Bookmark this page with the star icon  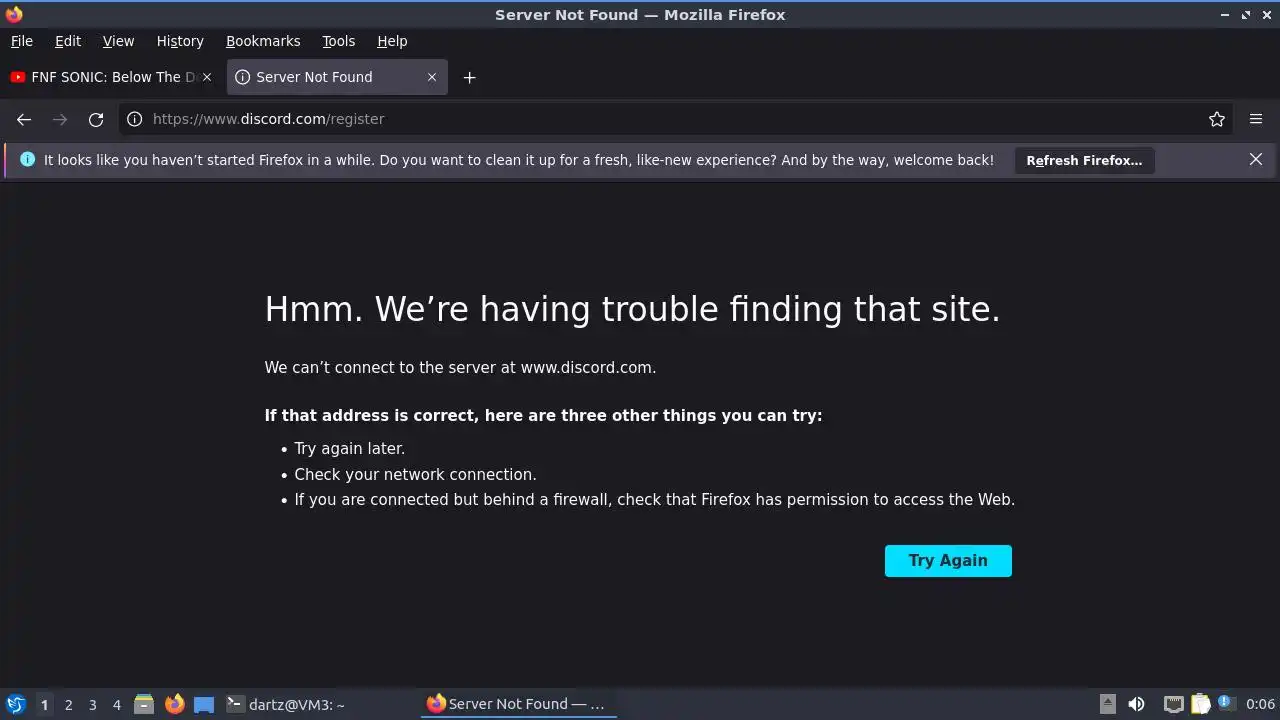click(x=1217, y=119)
